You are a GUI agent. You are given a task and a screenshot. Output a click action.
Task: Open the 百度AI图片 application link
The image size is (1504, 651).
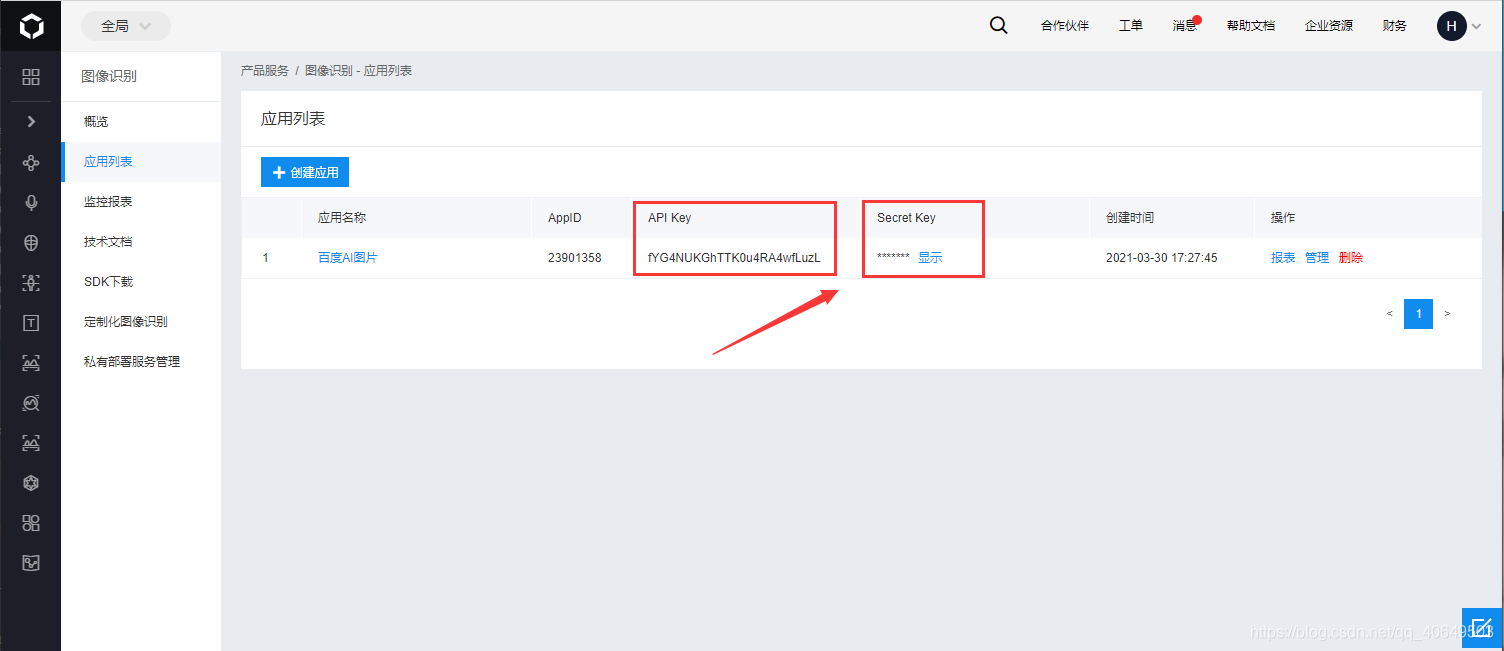tap(347, 258)
